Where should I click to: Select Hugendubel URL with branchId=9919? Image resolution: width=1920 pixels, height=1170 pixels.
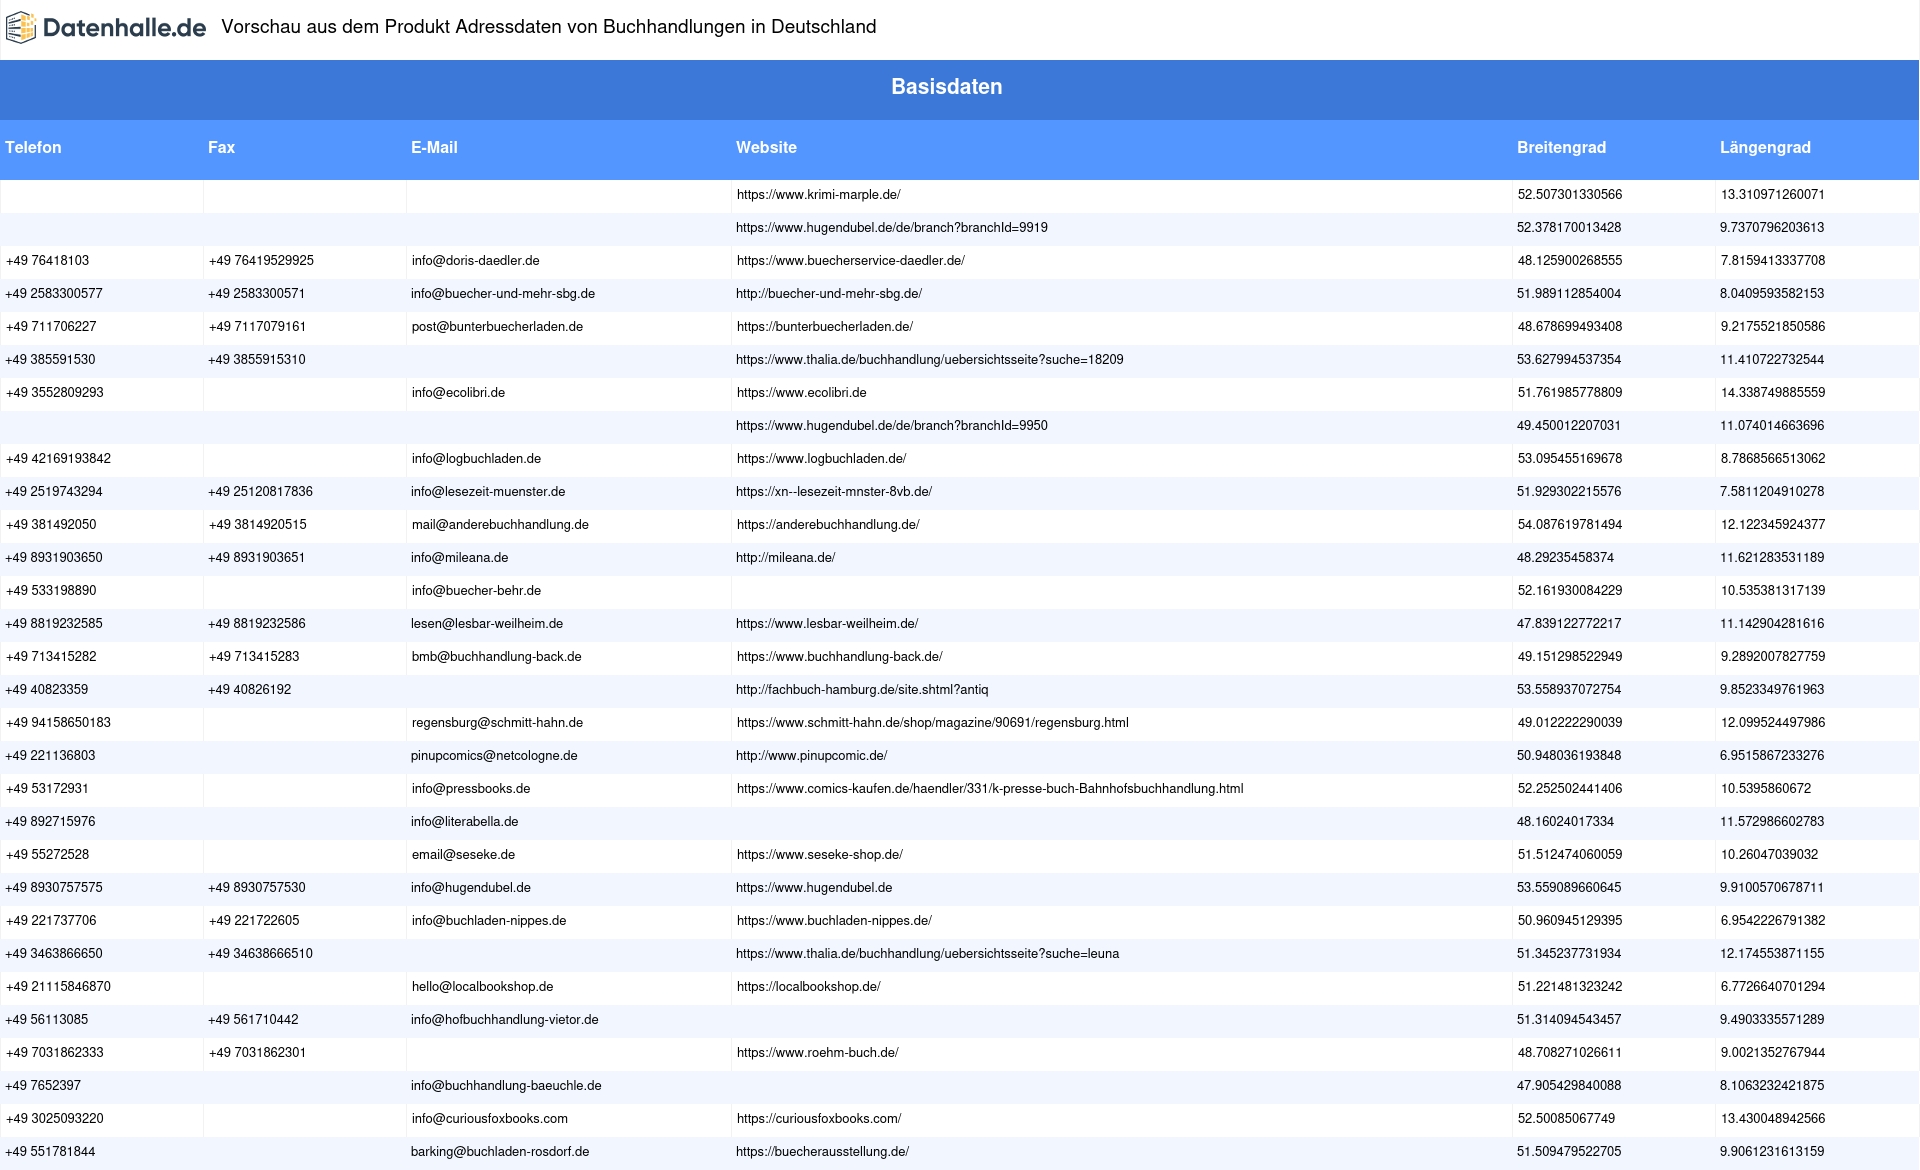[892, 228]
